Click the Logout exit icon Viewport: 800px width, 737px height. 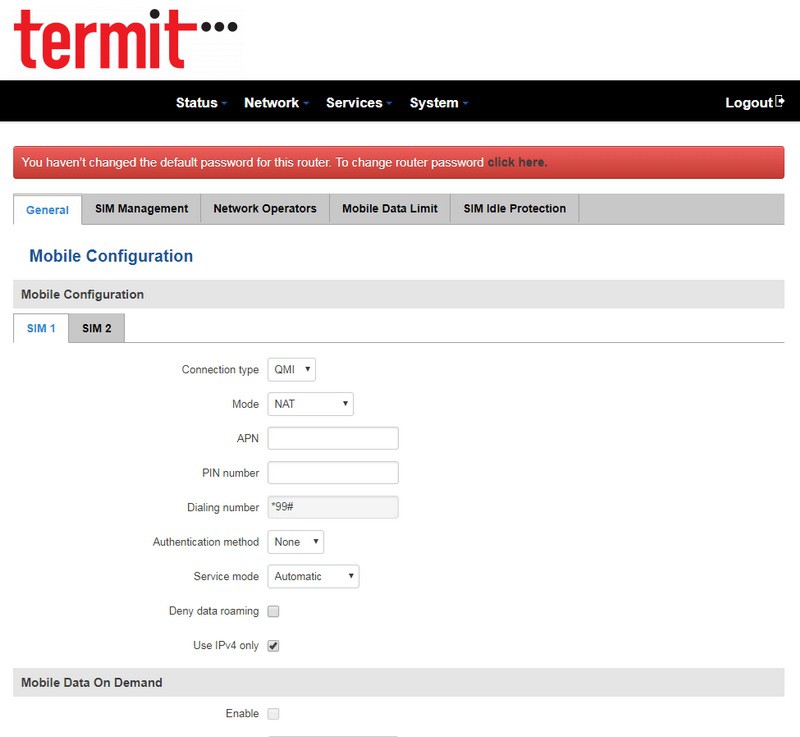780,102
